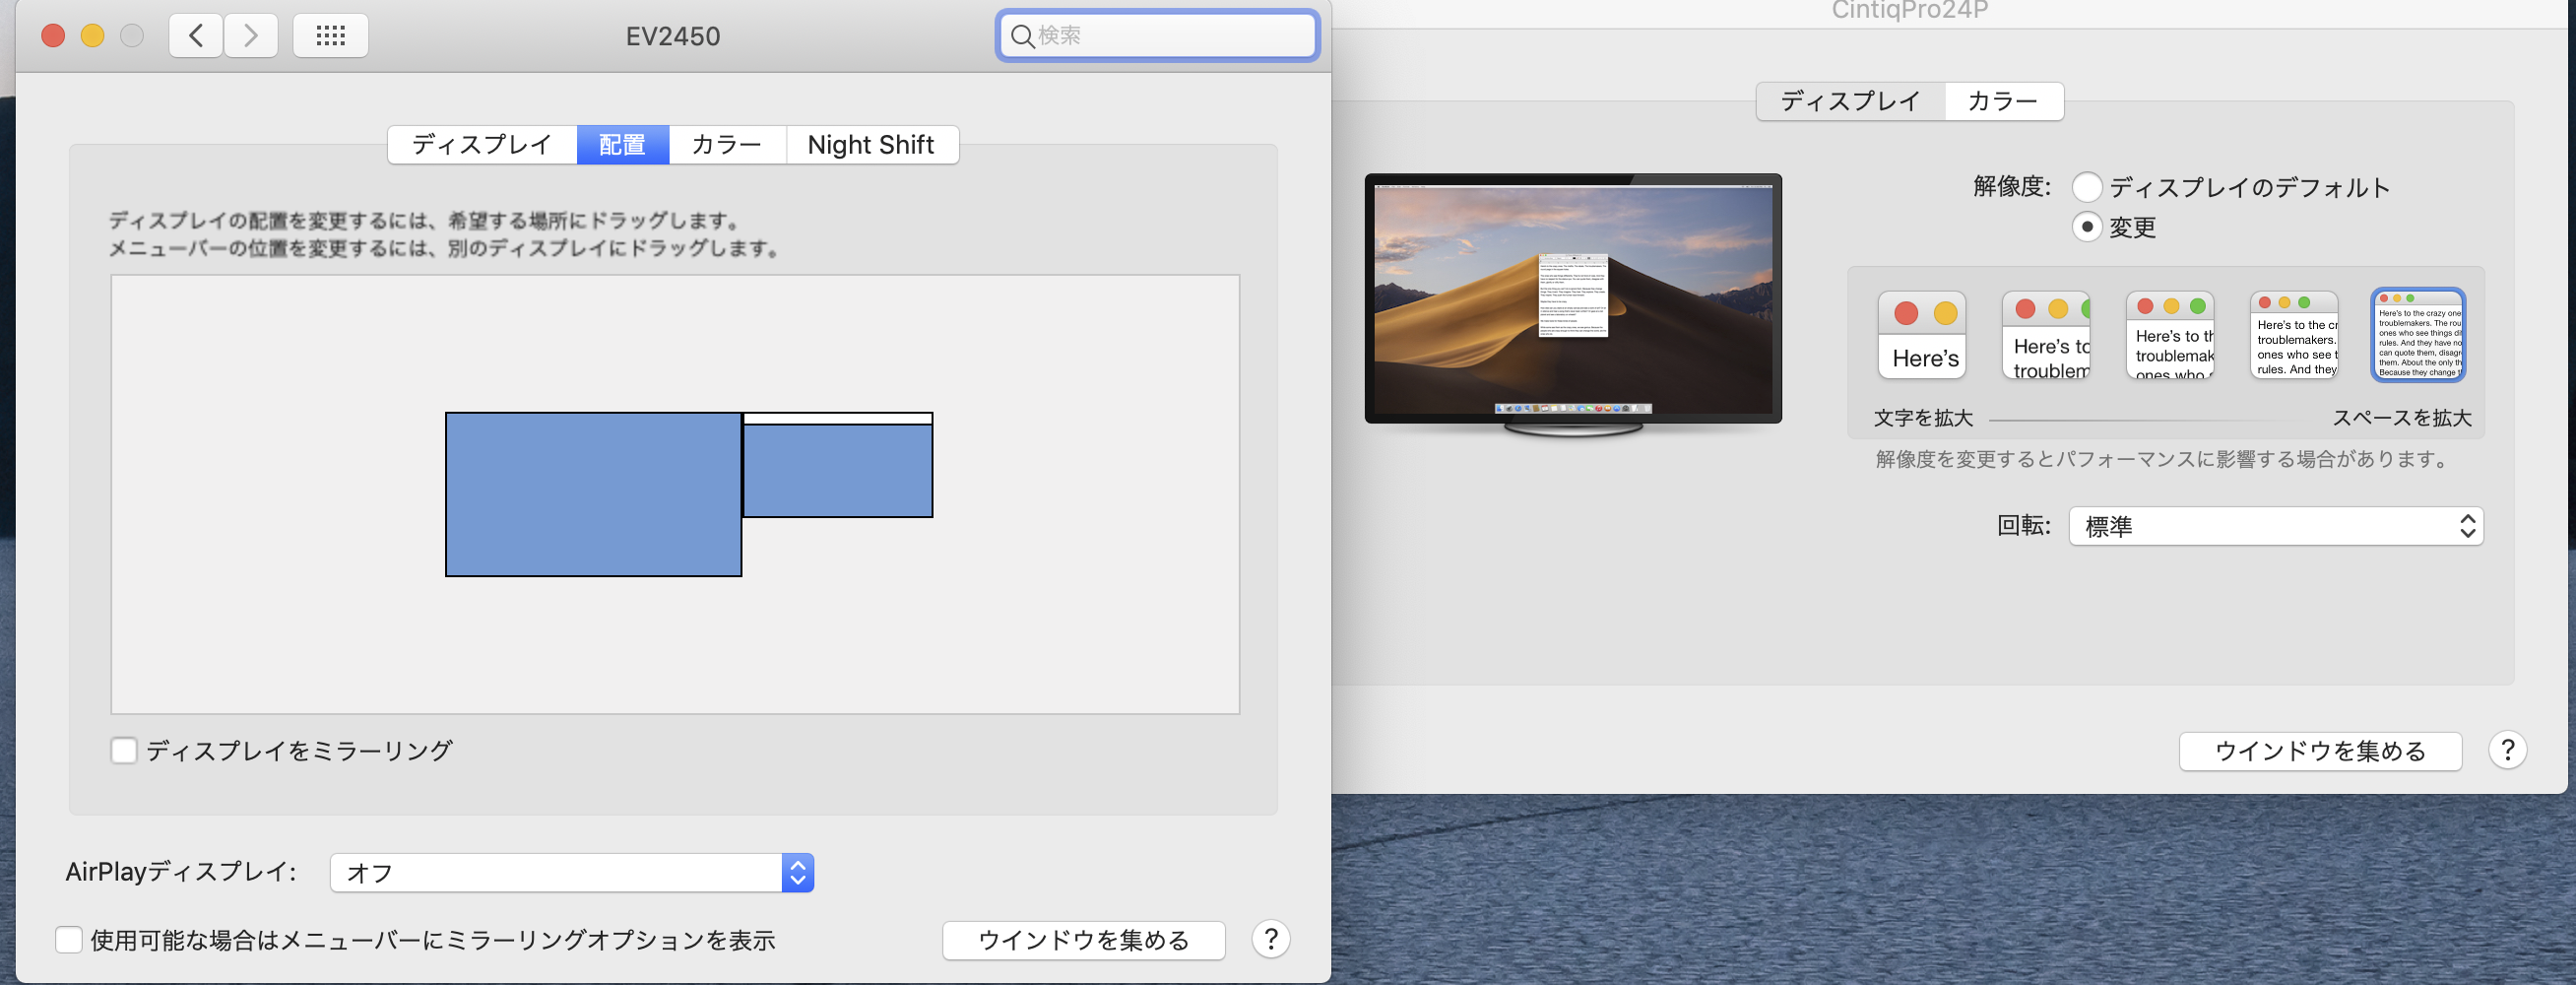Minimize the EV2450 window

point(92,36)
